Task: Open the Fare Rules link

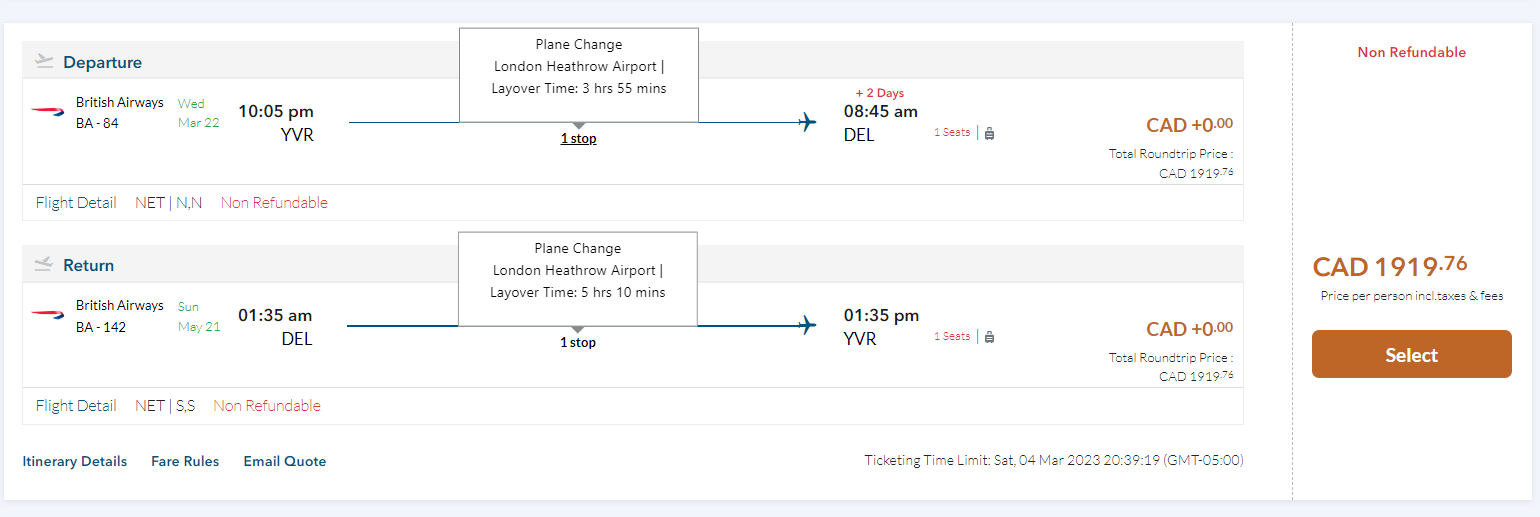Action: (x=185, y=461)
